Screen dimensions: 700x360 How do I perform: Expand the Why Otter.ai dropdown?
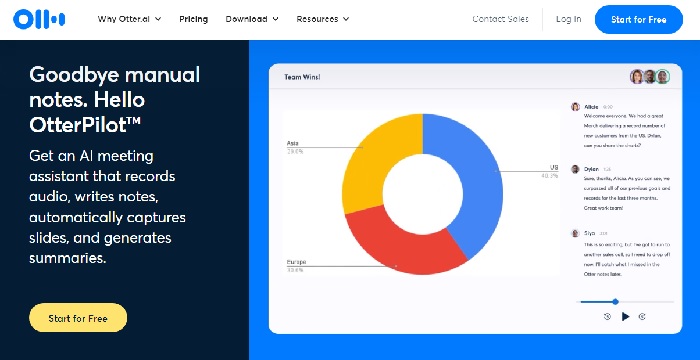click(x=129, y=19)
